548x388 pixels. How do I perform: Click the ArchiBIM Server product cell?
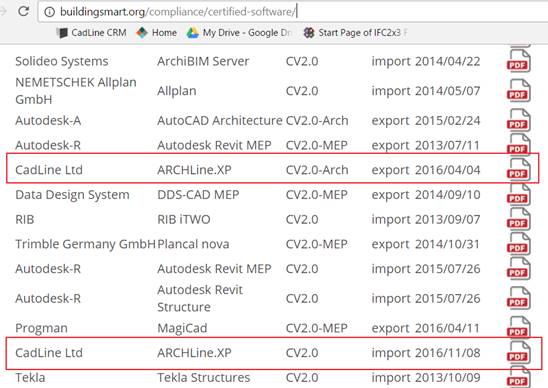pos(203,61)
